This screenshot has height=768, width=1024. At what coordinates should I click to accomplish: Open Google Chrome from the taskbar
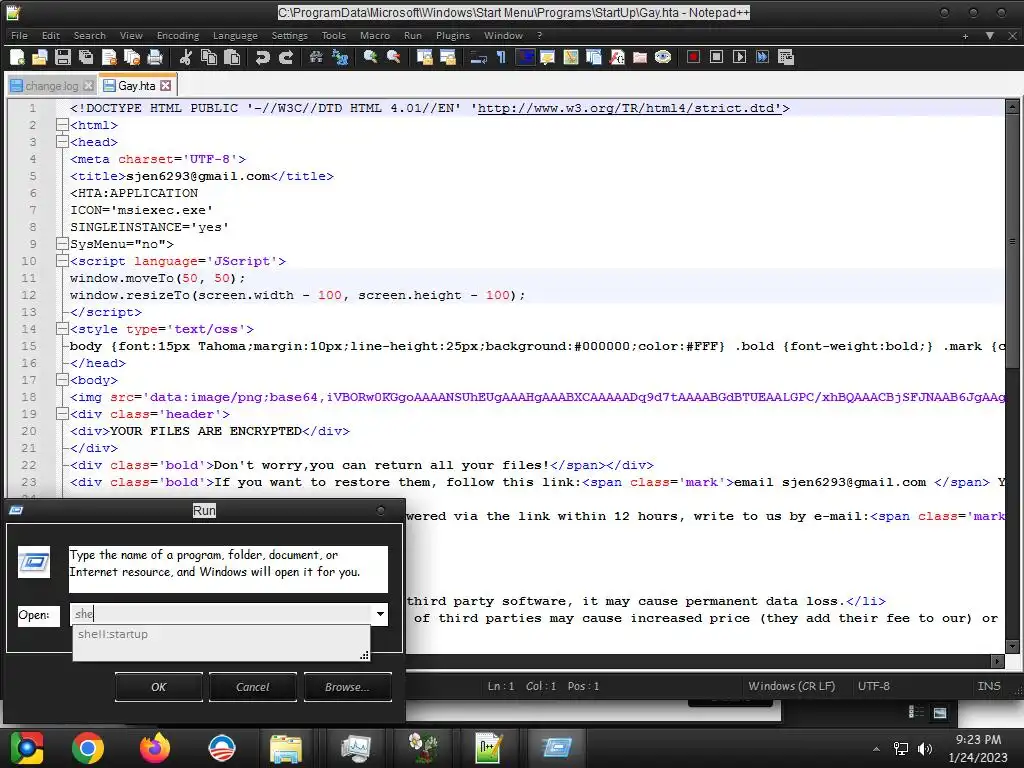(88, 748)
